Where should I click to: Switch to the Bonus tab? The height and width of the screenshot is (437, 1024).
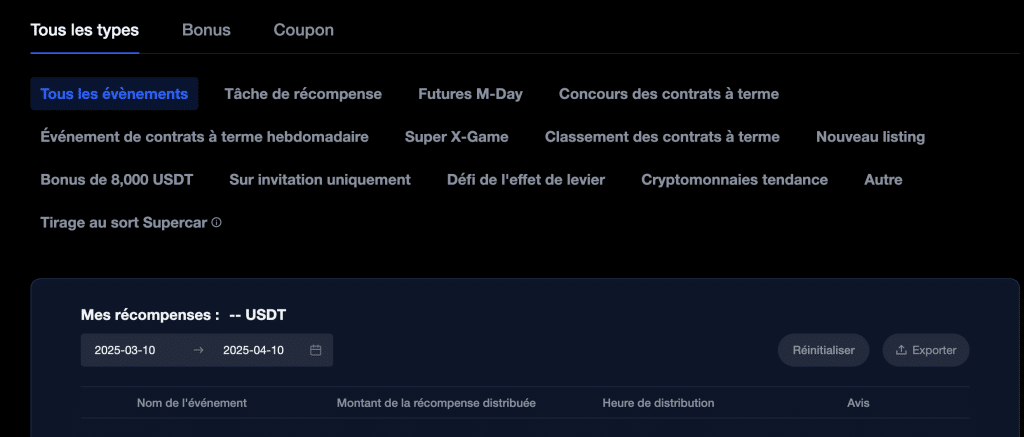206,30
